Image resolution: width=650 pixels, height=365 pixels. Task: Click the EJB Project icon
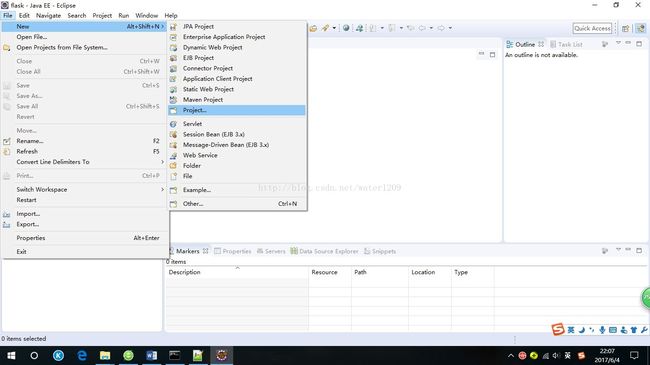point(174,58)
